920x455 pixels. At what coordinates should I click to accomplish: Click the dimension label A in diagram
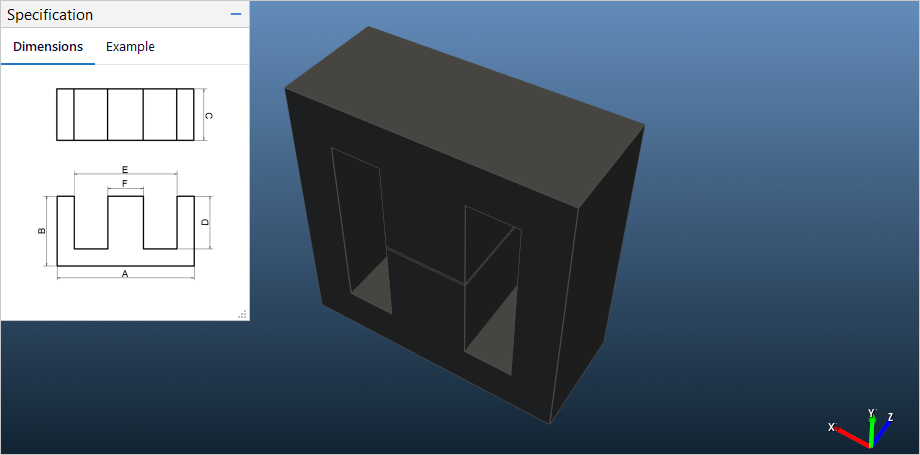[x=124, y=274]
